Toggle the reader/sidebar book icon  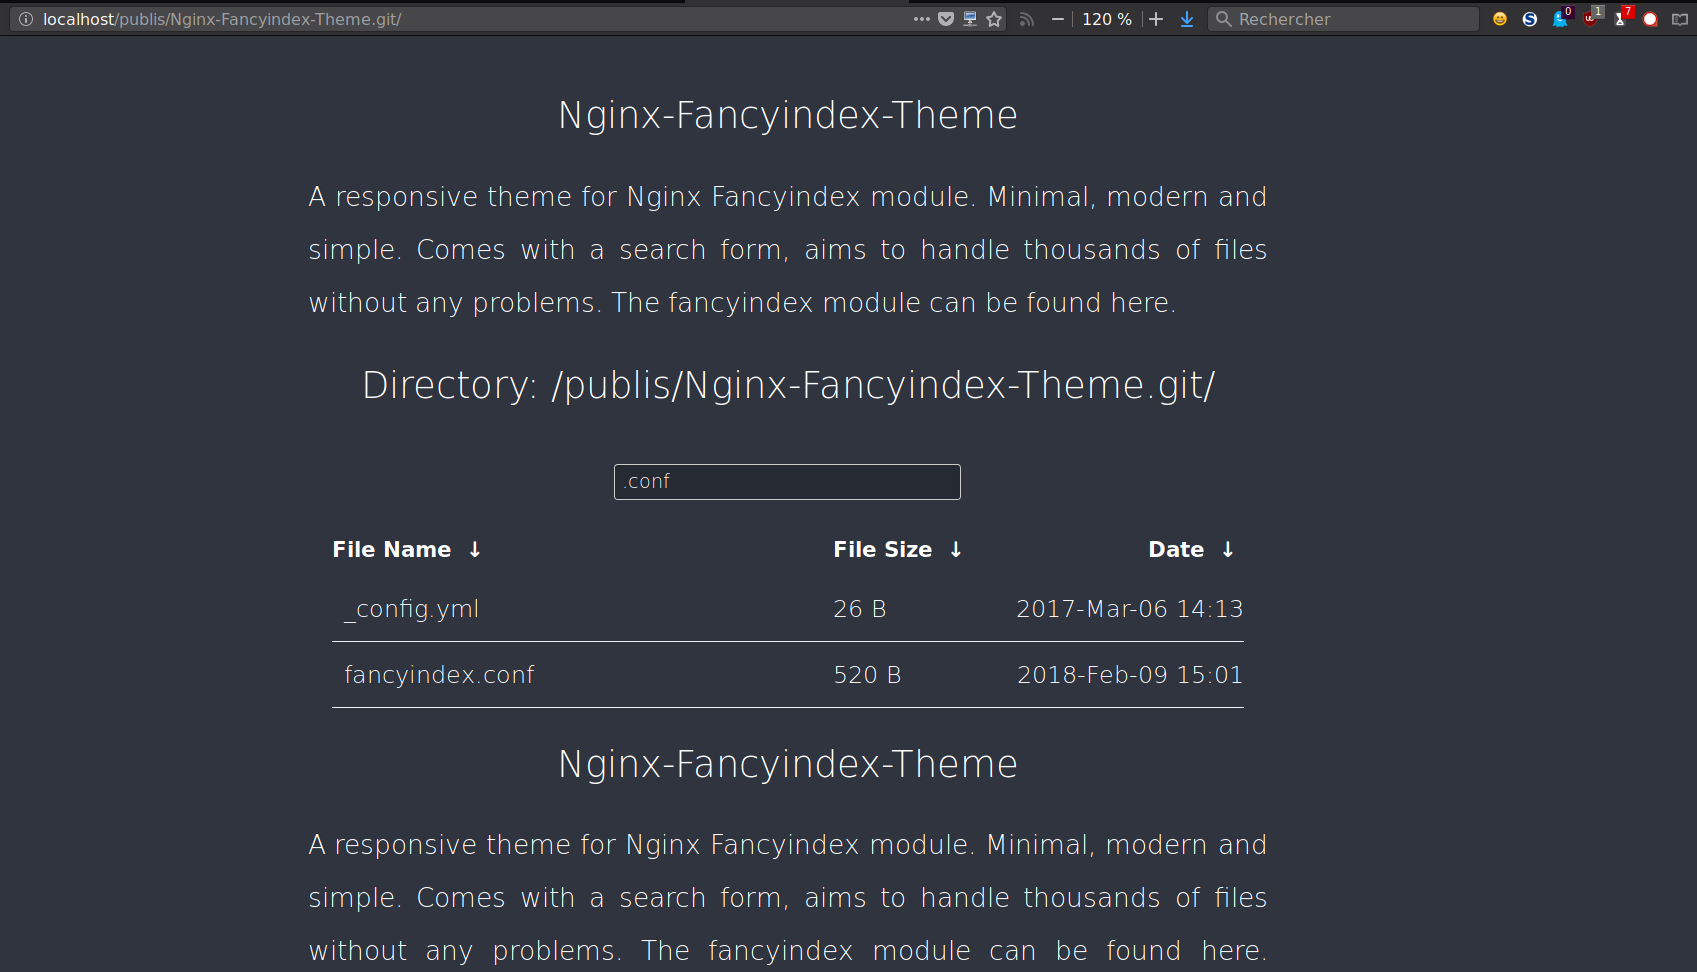1680,19
